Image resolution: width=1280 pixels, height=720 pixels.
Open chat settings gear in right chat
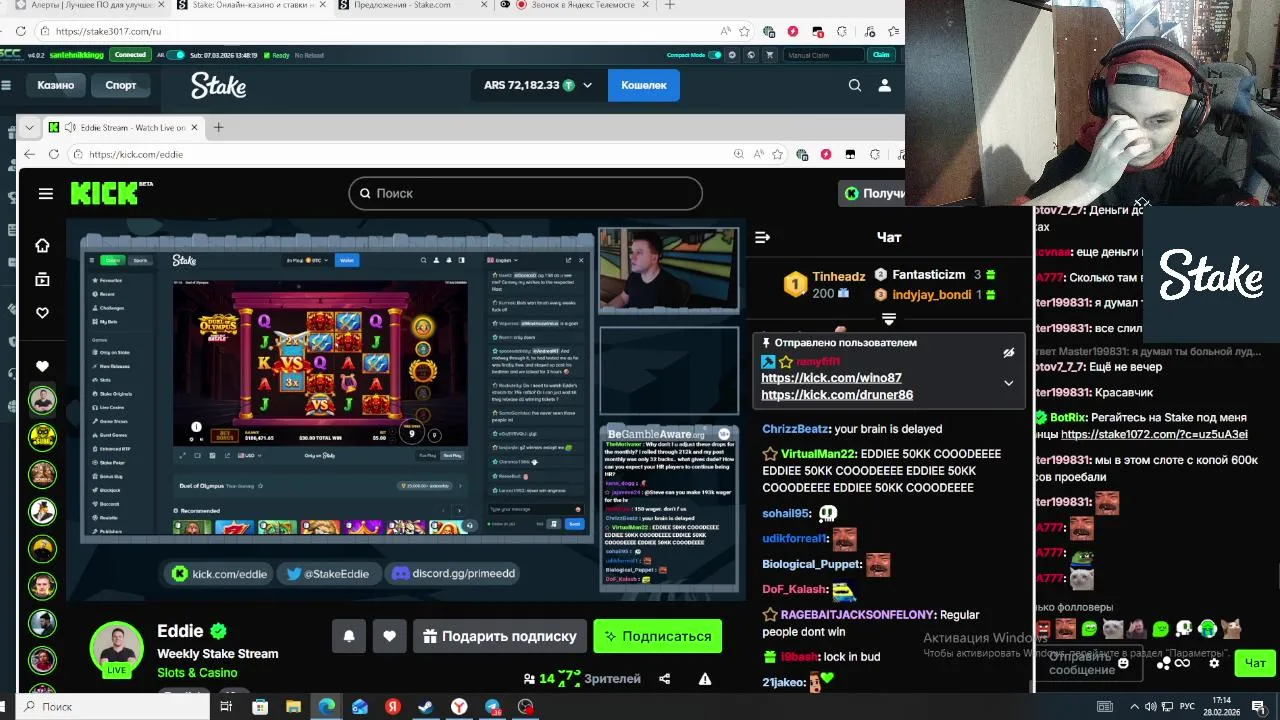tap(1214, 663)
